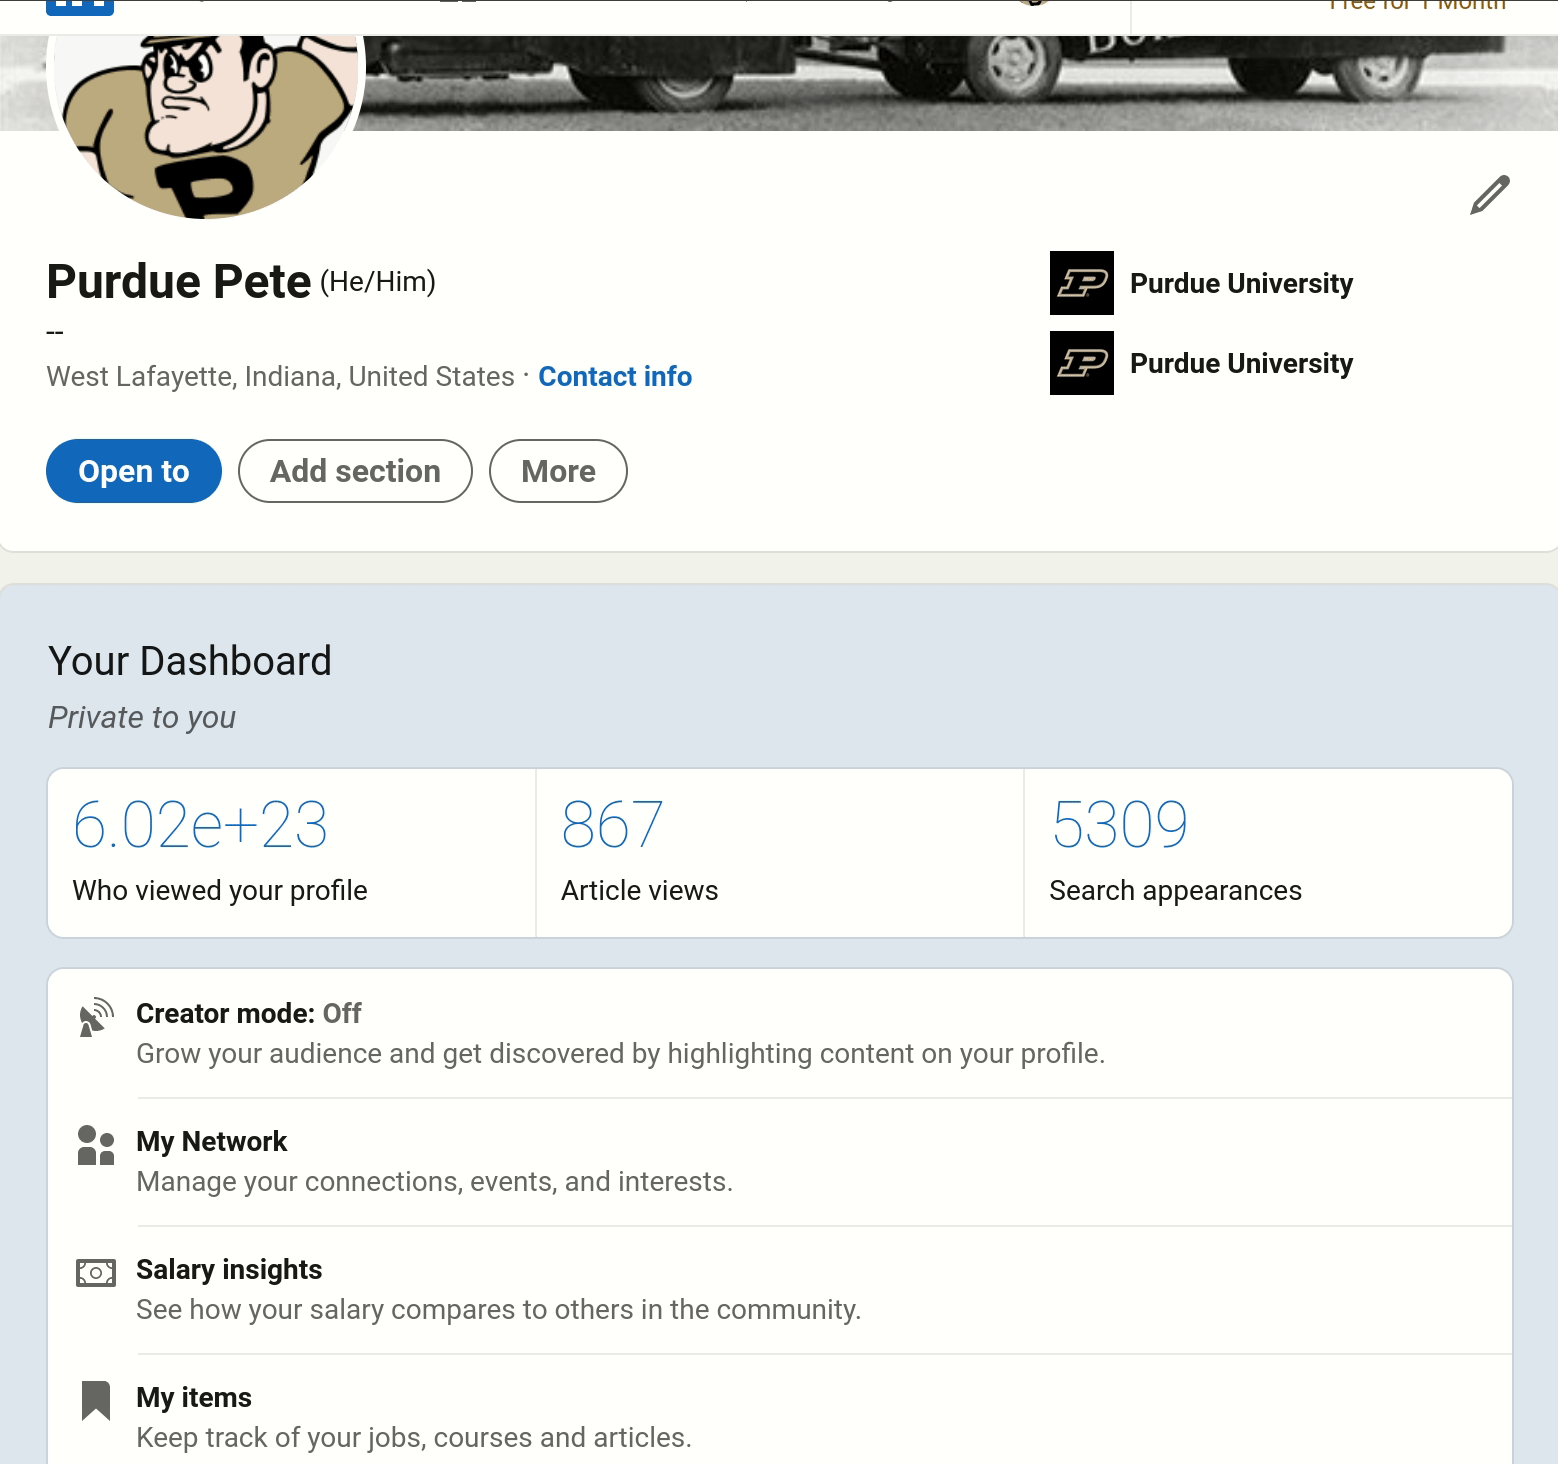Click the My Network people icon

click(96, 1145)
